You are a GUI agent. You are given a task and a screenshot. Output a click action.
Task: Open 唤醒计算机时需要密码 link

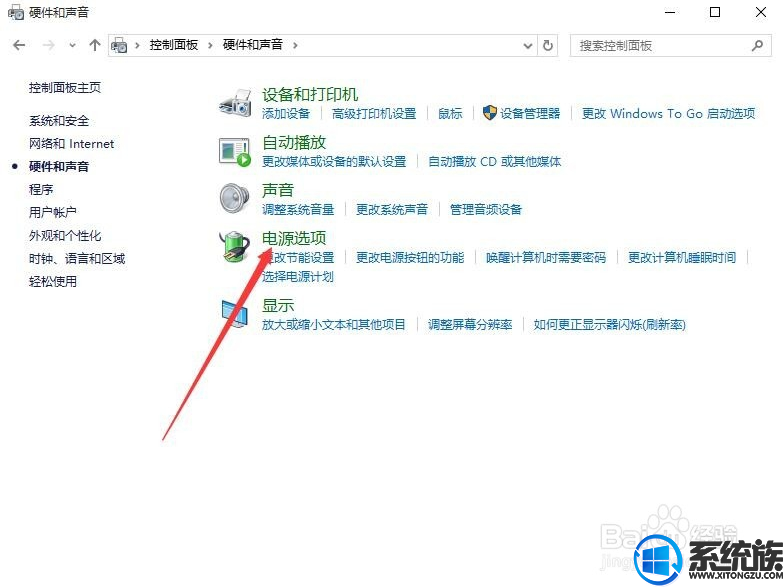pos(546,258)
